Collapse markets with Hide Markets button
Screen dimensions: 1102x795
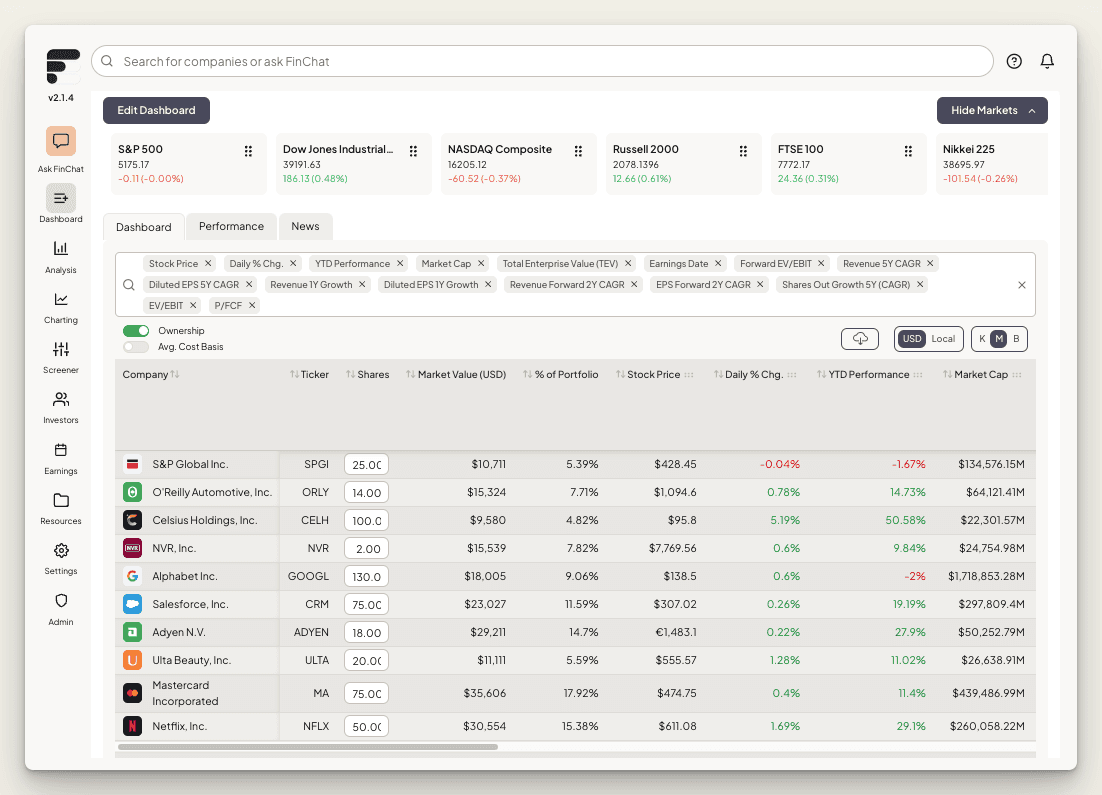point(992,110)
